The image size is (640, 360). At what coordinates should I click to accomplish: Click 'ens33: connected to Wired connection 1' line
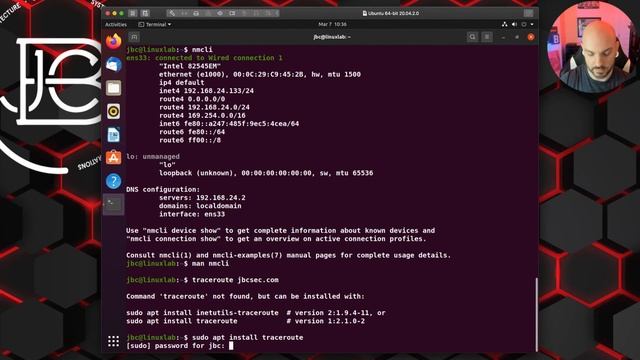[x=204, y=58]
